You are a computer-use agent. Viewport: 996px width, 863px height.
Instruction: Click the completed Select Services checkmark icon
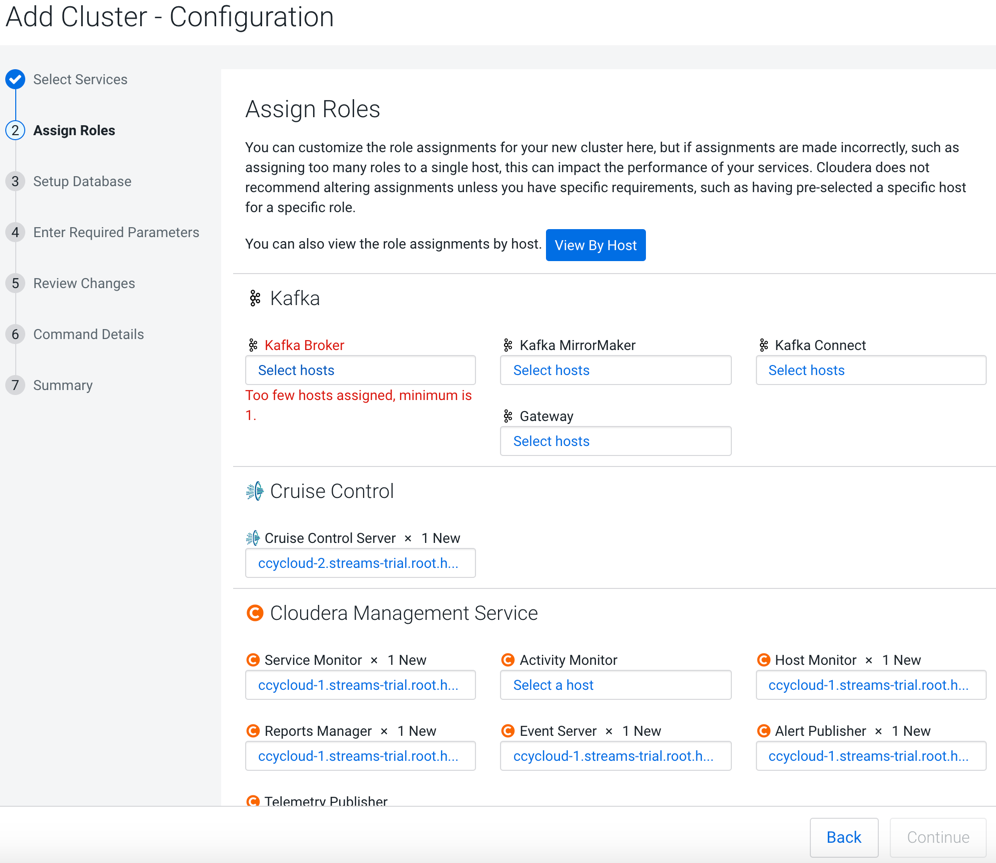coord(15,80)
